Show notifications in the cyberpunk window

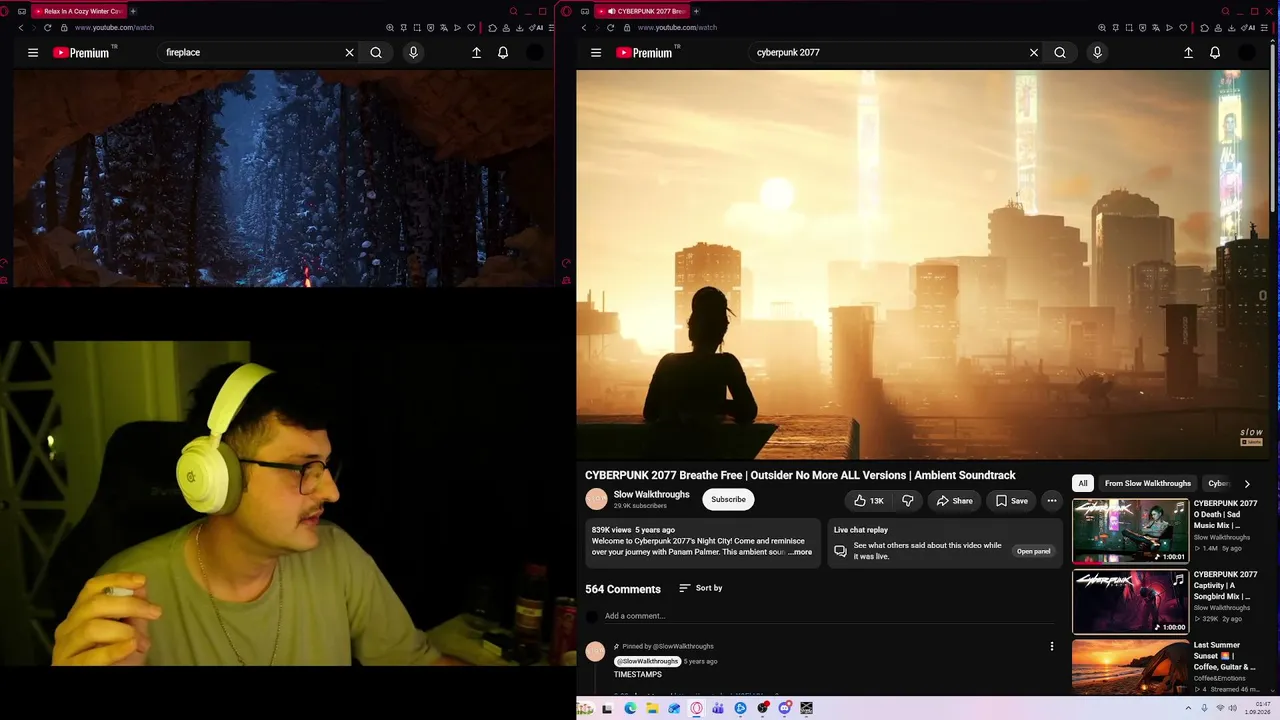pos(1215,53)
